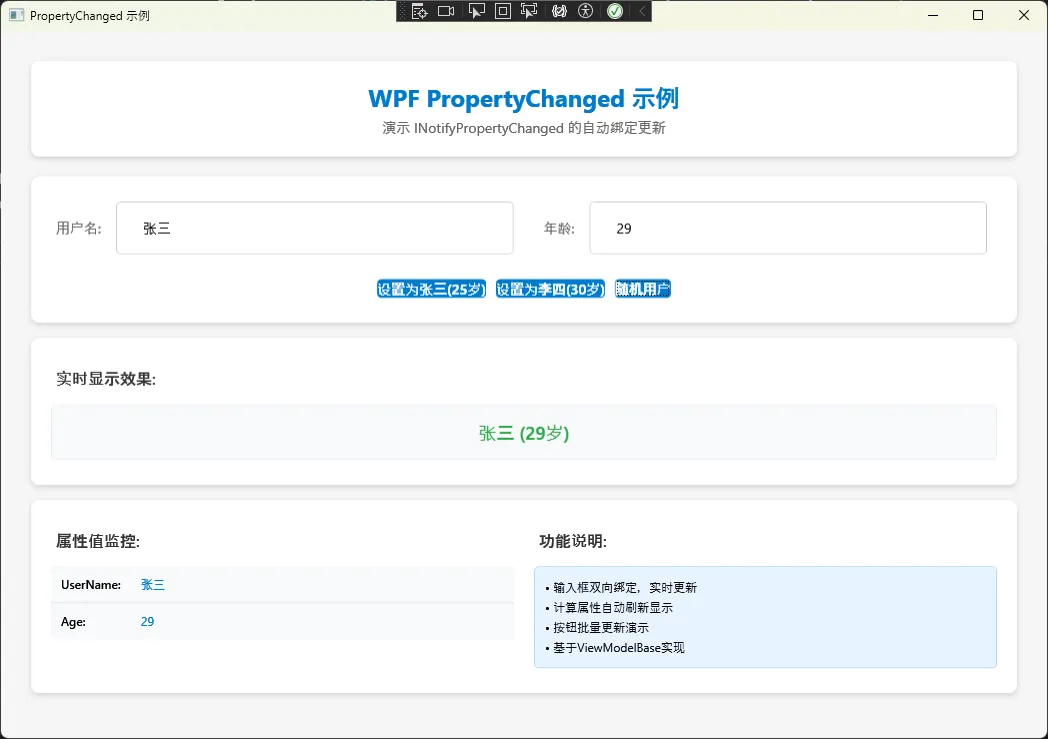The image size is (1048, 739).
Task: Toggle Display Layout Adorners square icon
Action: tap(503, 11)
